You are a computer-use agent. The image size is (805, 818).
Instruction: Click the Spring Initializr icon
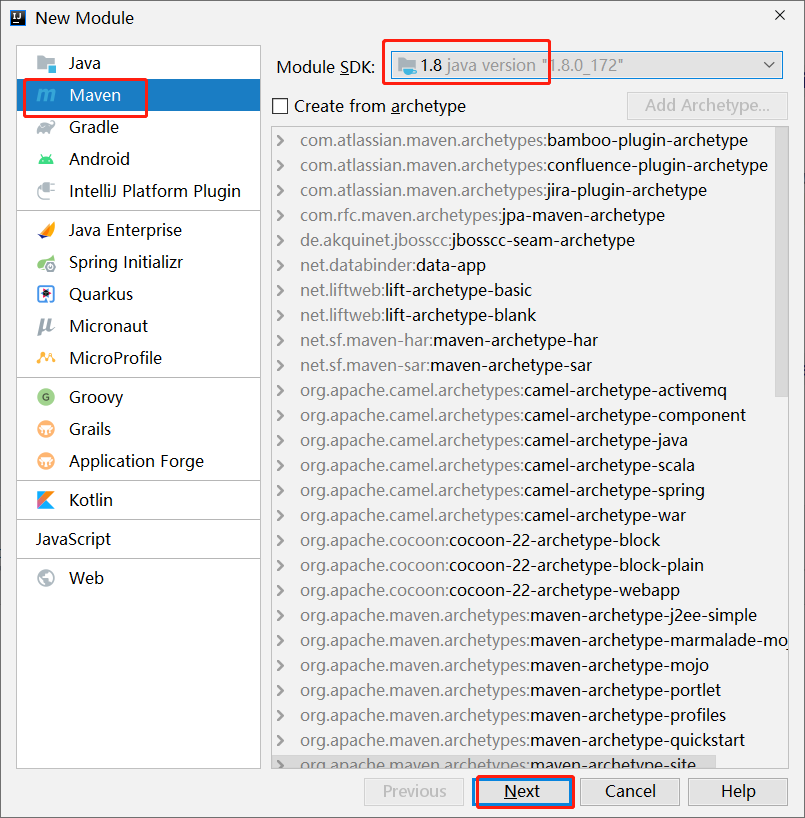(x=46, y=262)
